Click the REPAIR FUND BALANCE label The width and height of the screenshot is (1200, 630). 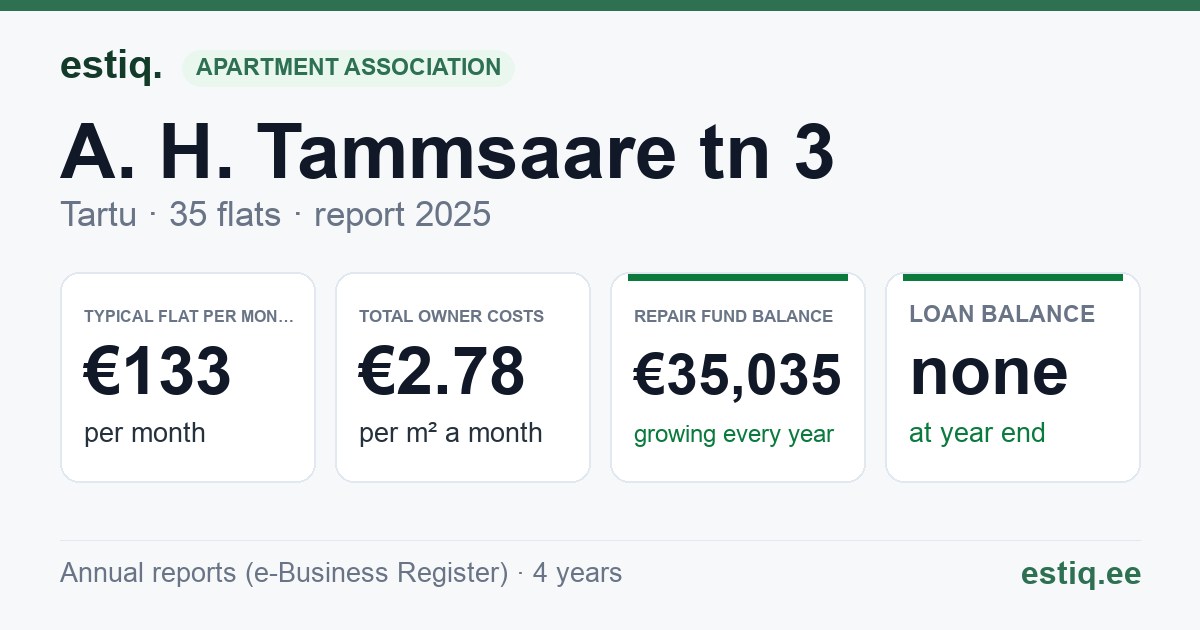733,316
